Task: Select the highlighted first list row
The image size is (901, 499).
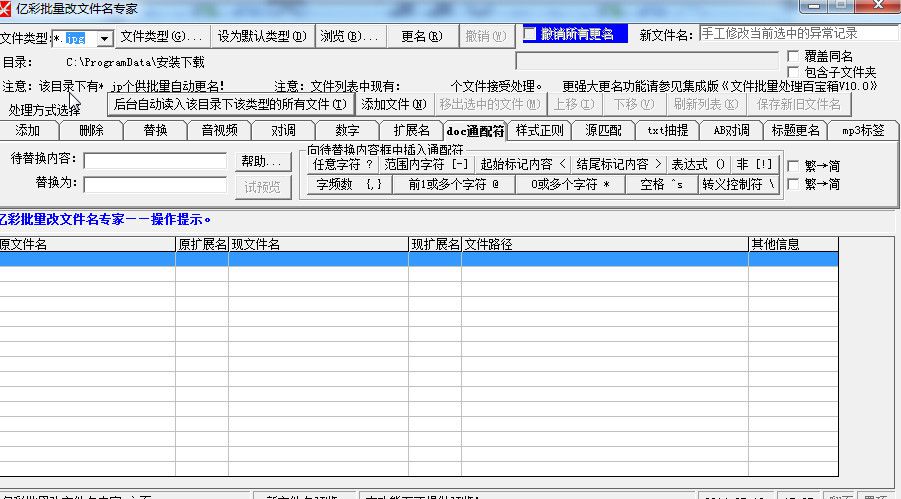Action: (x=419, y=259)
